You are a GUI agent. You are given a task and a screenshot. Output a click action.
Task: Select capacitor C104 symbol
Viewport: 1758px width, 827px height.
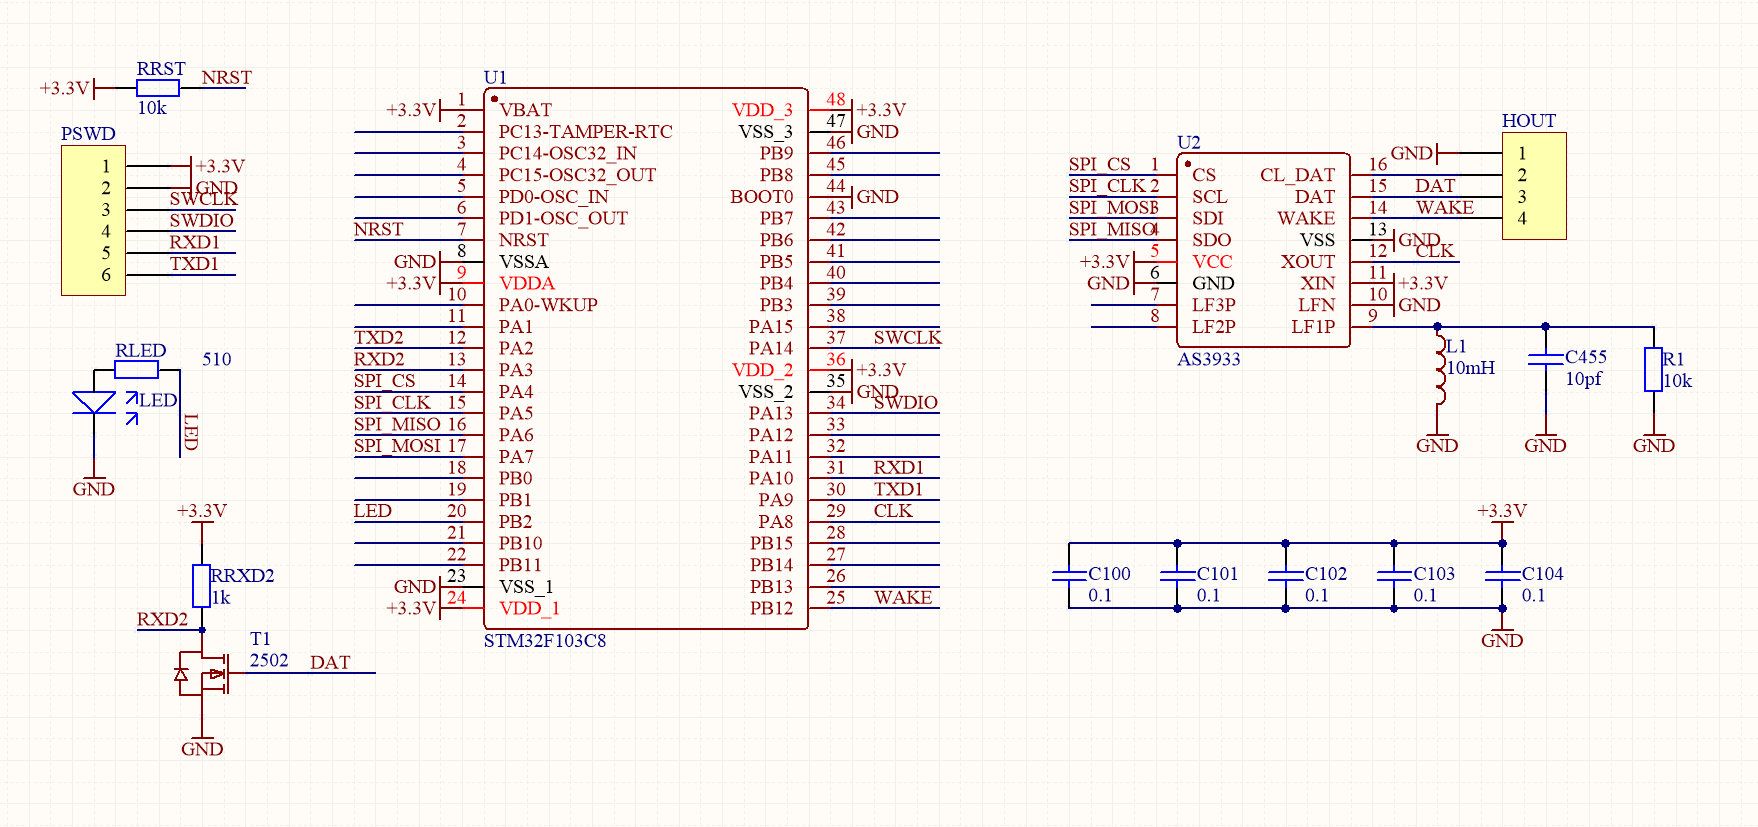click(1502, 575)
